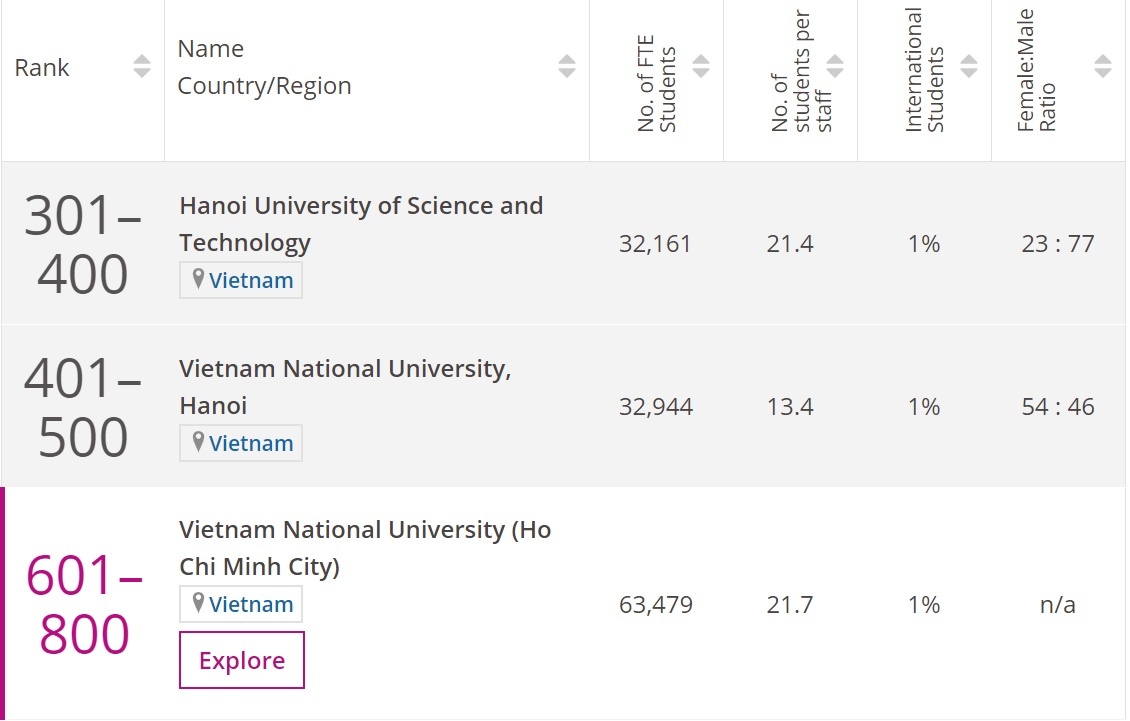Click map pin under Vietnam National University, Hanoi
Viewport: 1130px width, 721px height.
[198, 442]
